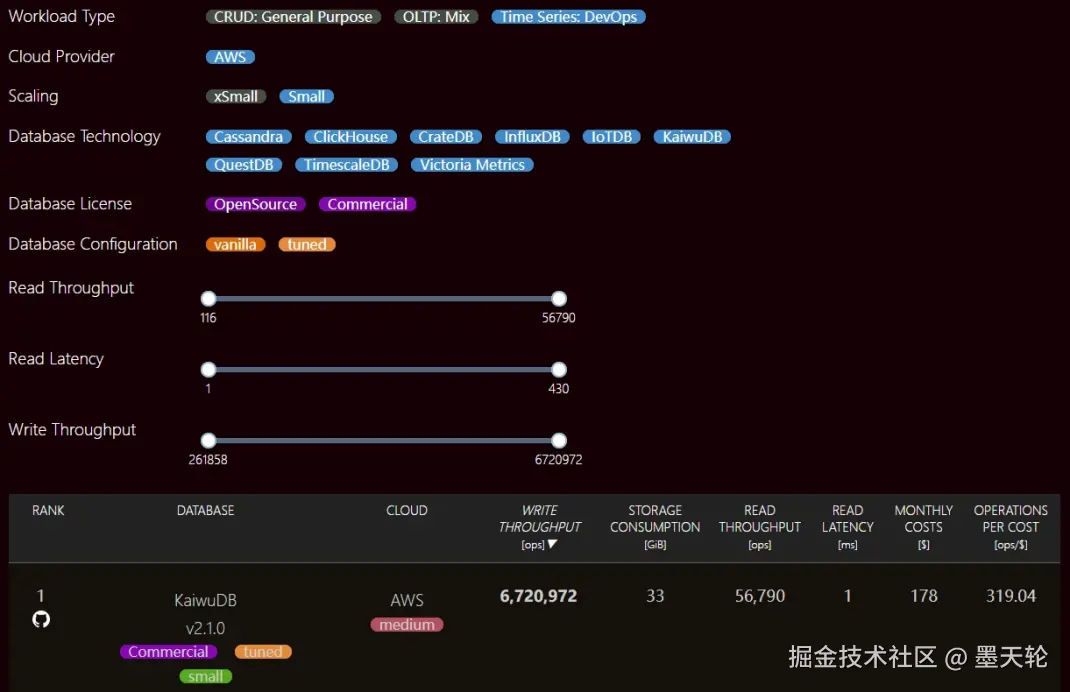Open the GitHub icon under rank 1

41,619
